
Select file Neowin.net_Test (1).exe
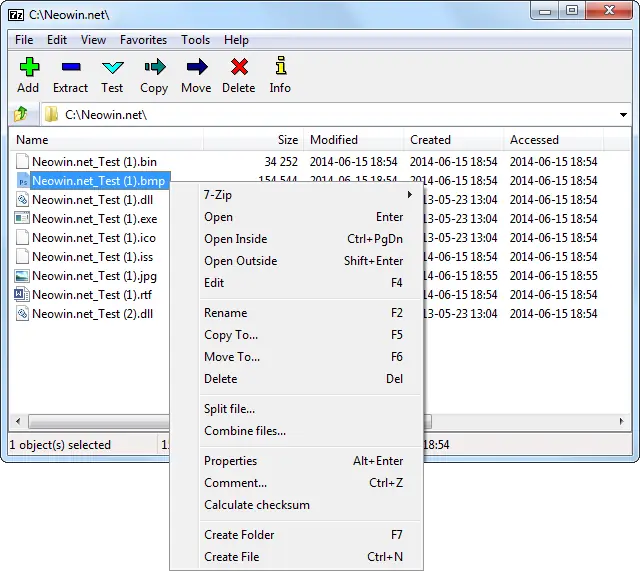pos(95,219)
